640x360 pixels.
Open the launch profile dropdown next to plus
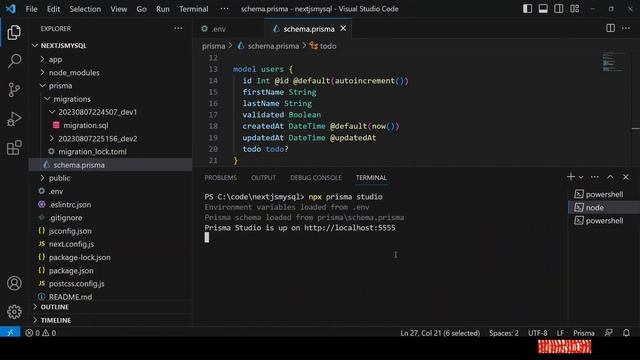tap(581, 177)
